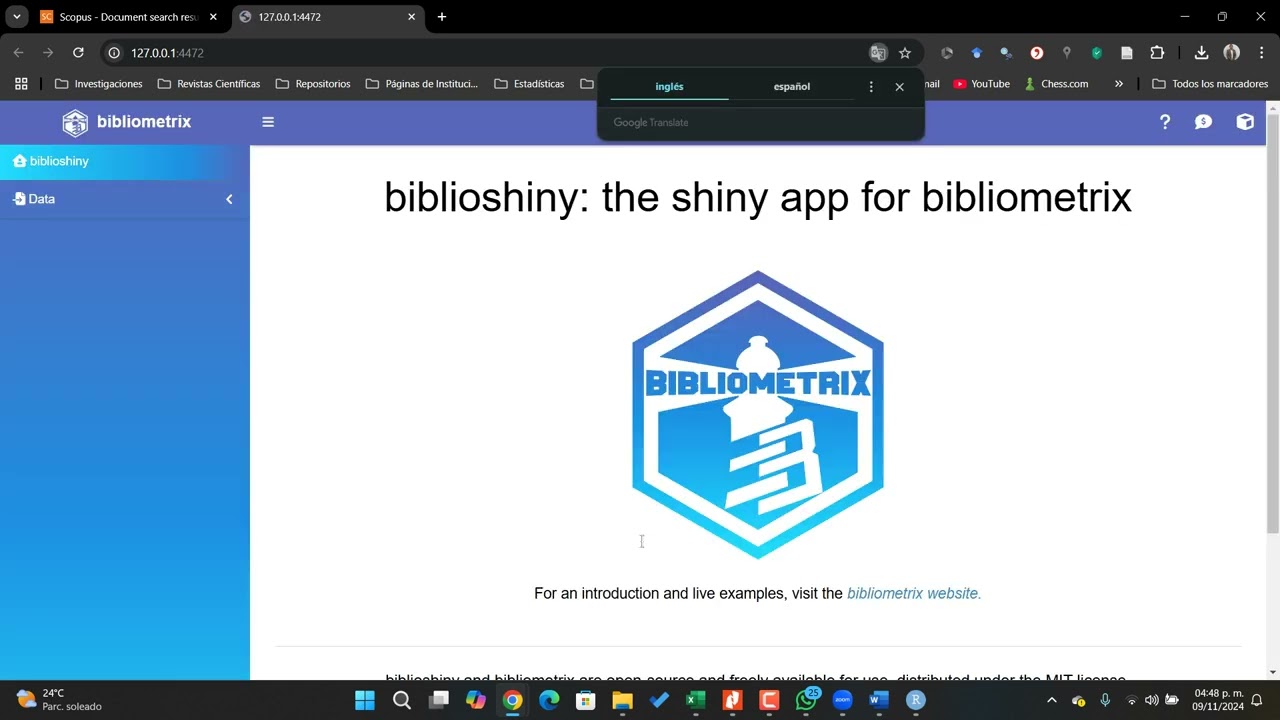Open the Extensions puzzle icon
The height and width of the screenshot is (720, 1280).
1157,53
